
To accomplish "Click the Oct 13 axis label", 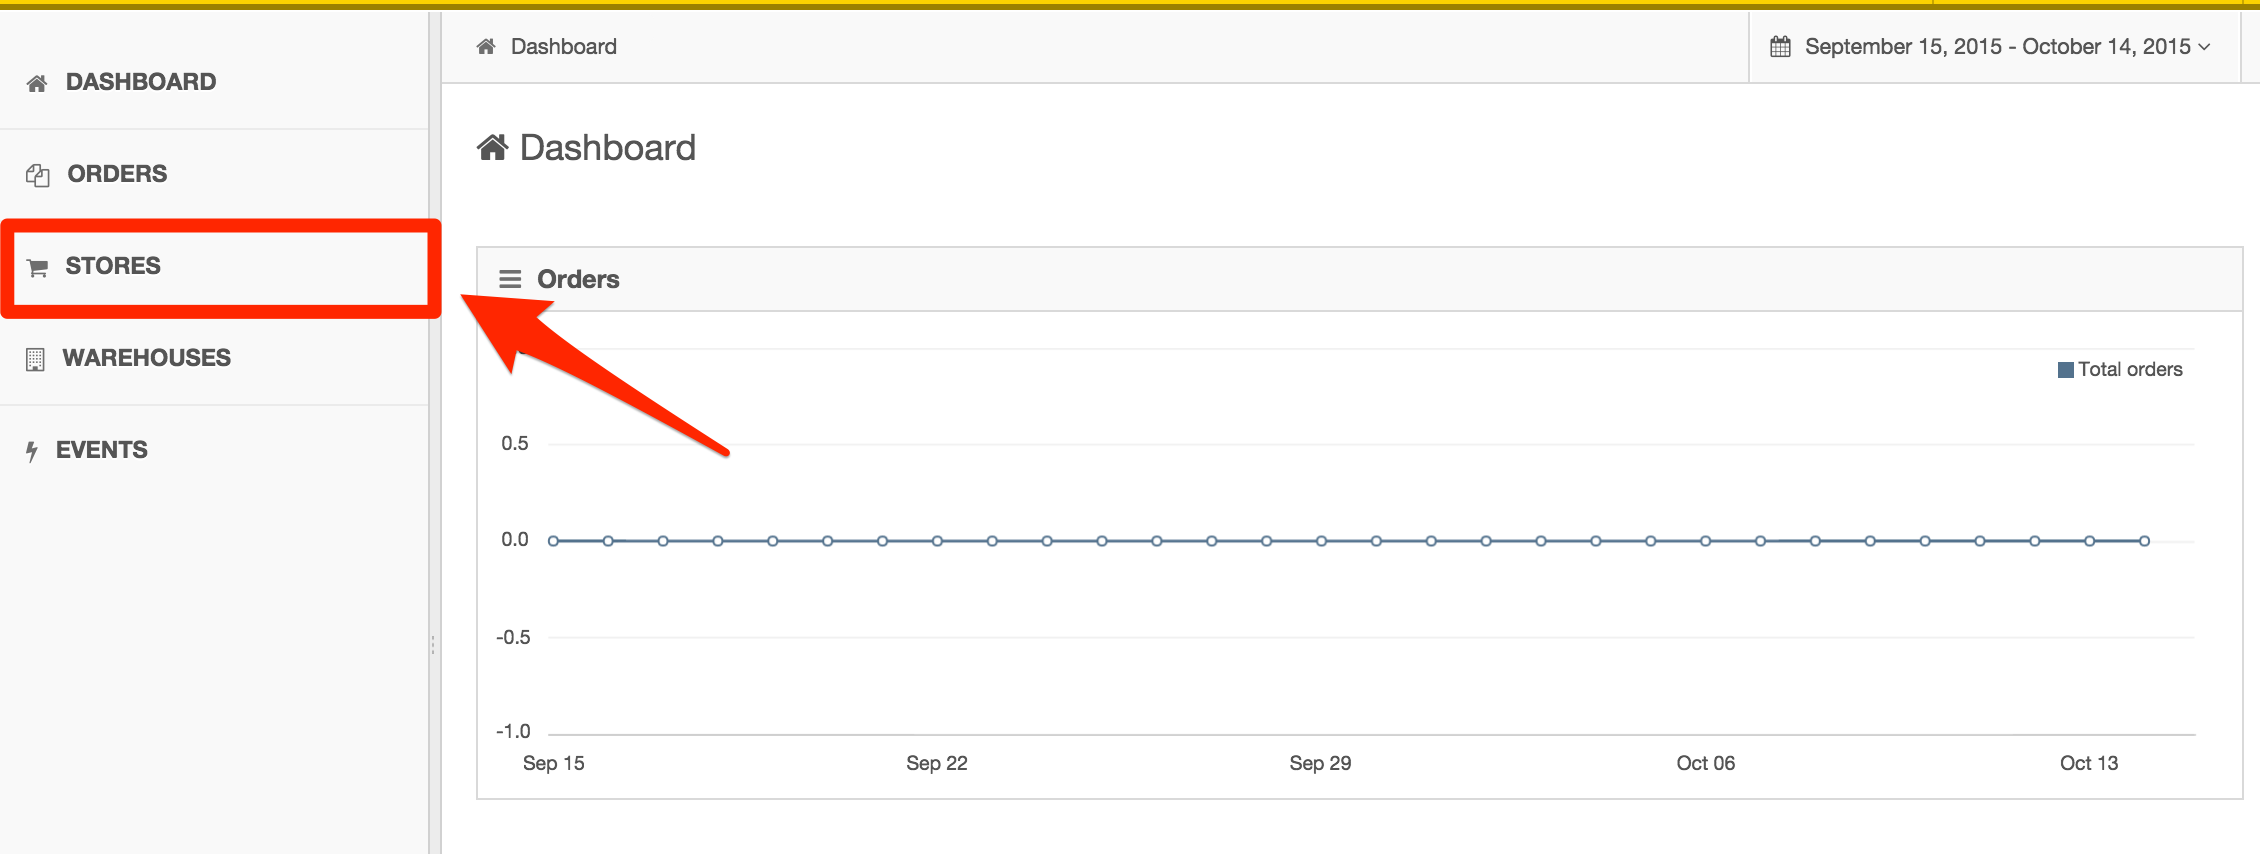I will click(x=2089, y=763).
